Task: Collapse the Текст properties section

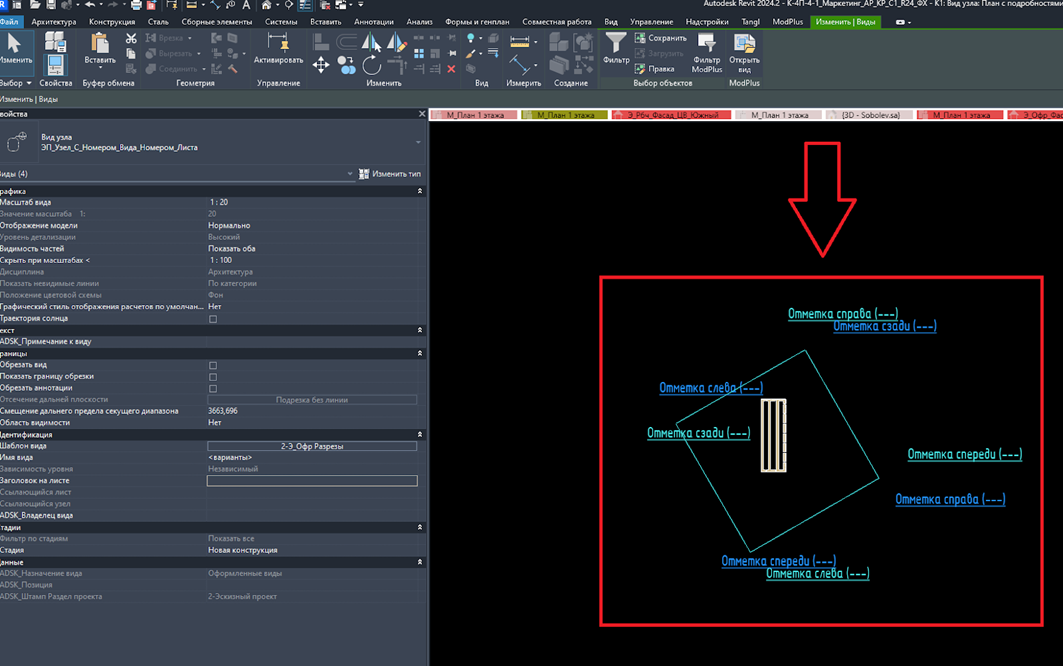Action: [x=420, y=330]
